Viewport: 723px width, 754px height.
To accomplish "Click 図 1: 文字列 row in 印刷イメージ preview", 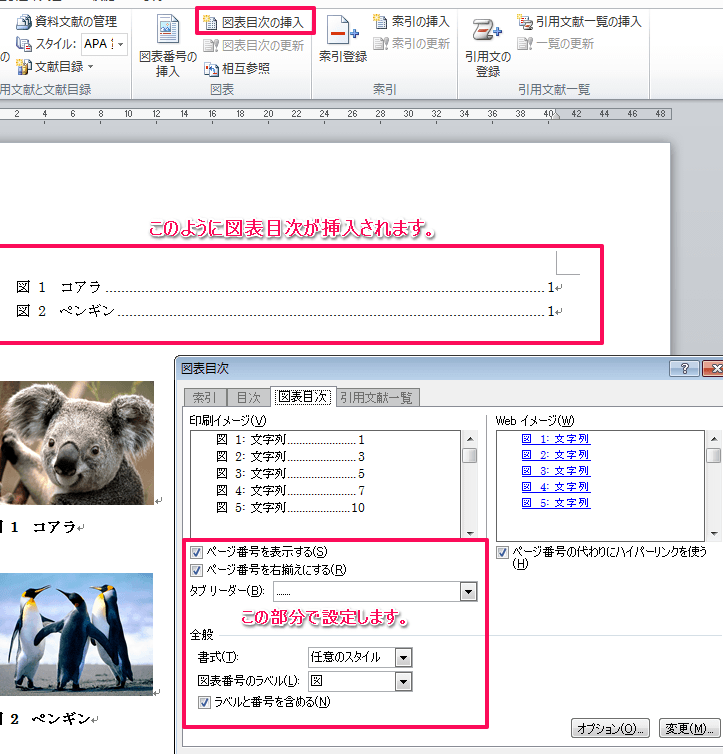I will point(290,440).
